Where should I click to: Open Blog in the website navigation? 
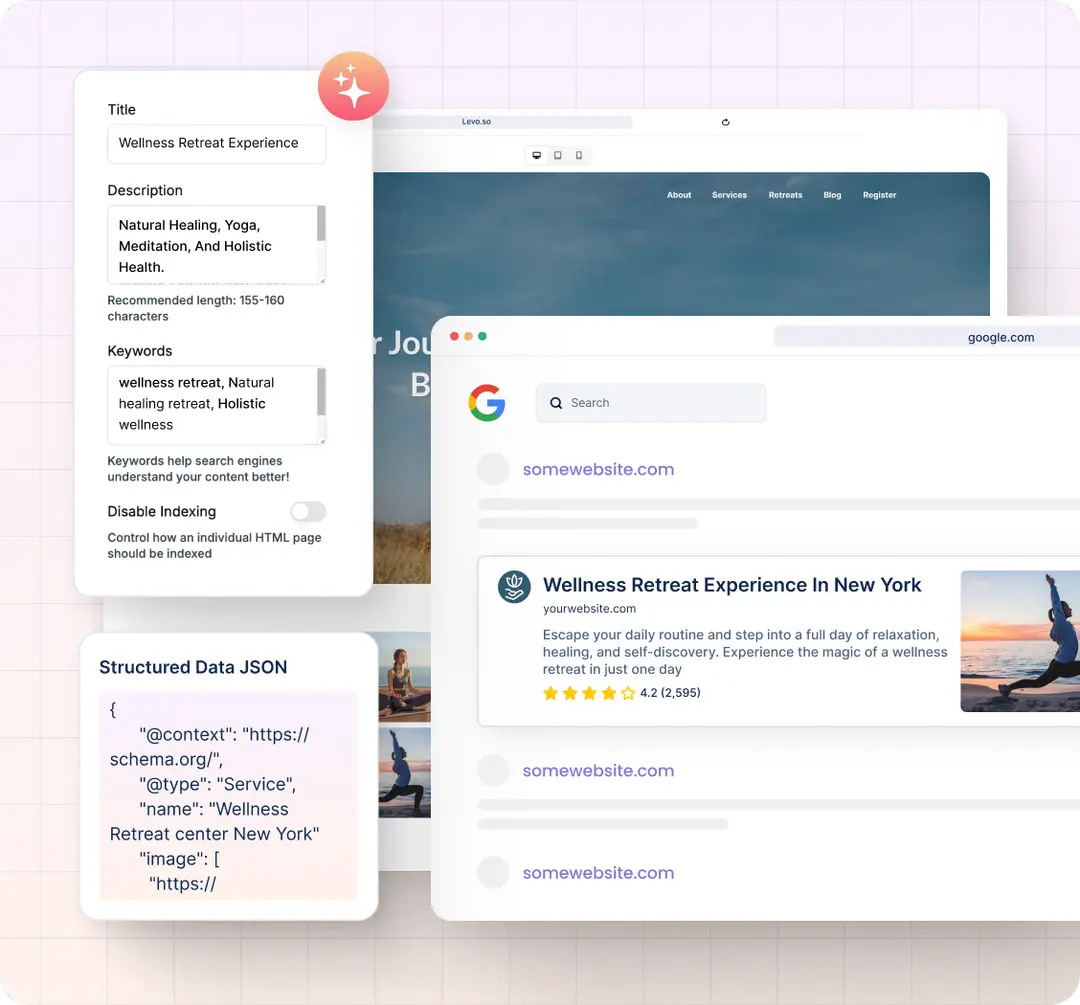832,195
